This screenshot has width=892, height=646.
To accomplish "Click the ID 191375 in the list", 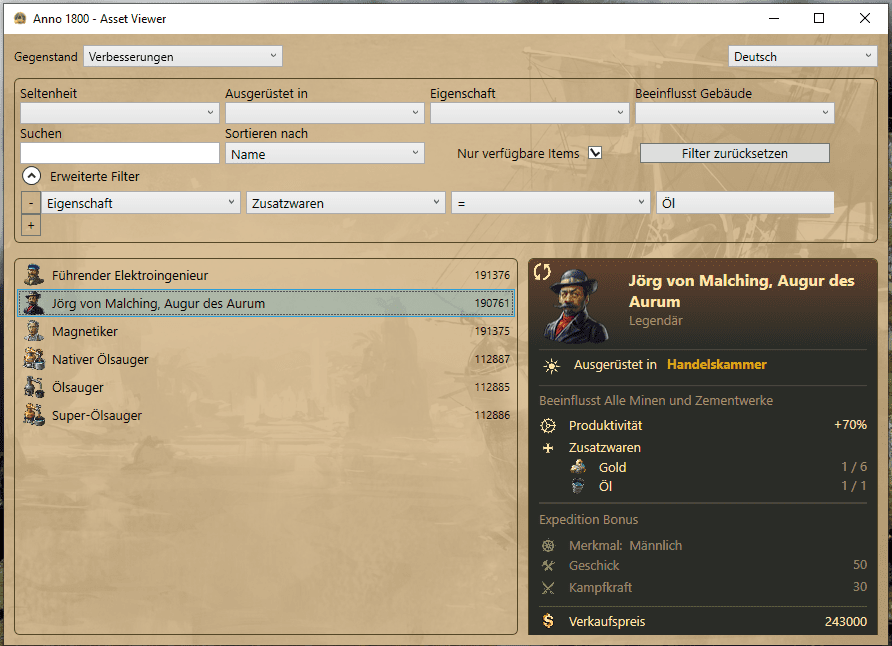I will click(492, 331).
